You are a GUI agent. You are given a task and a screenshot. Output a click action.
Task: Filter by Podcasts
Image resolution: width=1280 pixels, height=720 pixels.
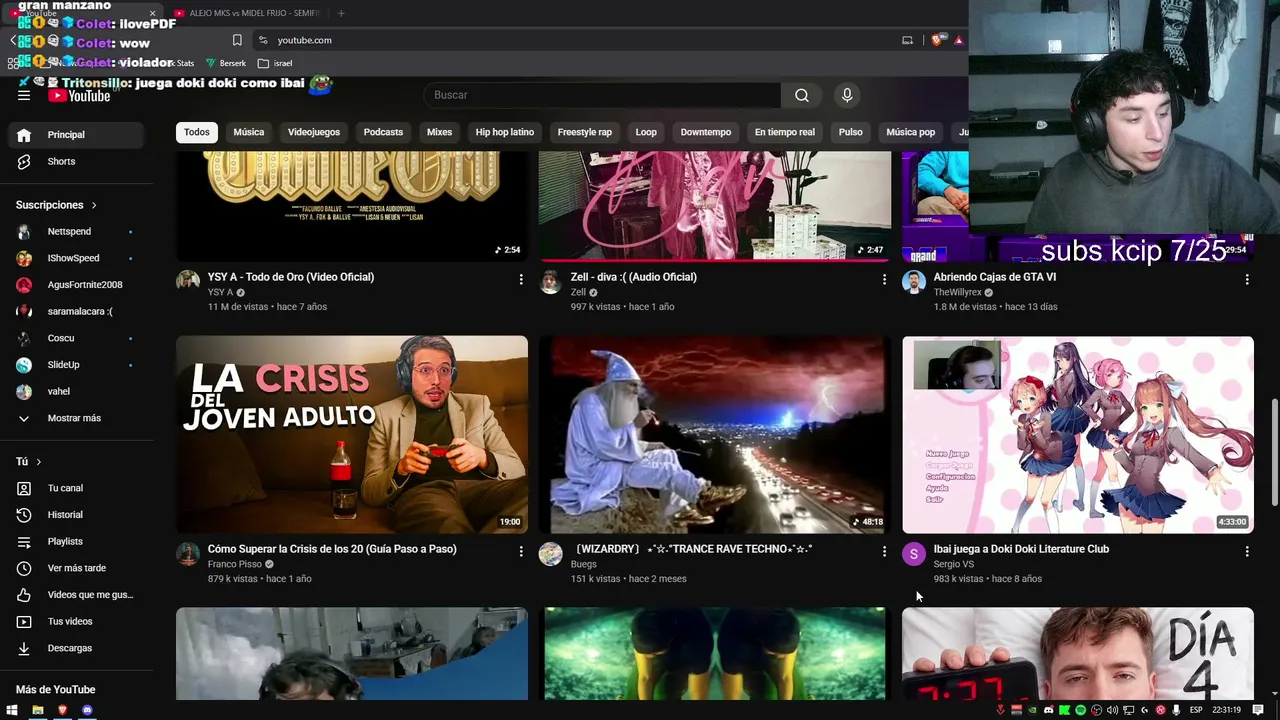pyautogui.click(x=383, y=132)
